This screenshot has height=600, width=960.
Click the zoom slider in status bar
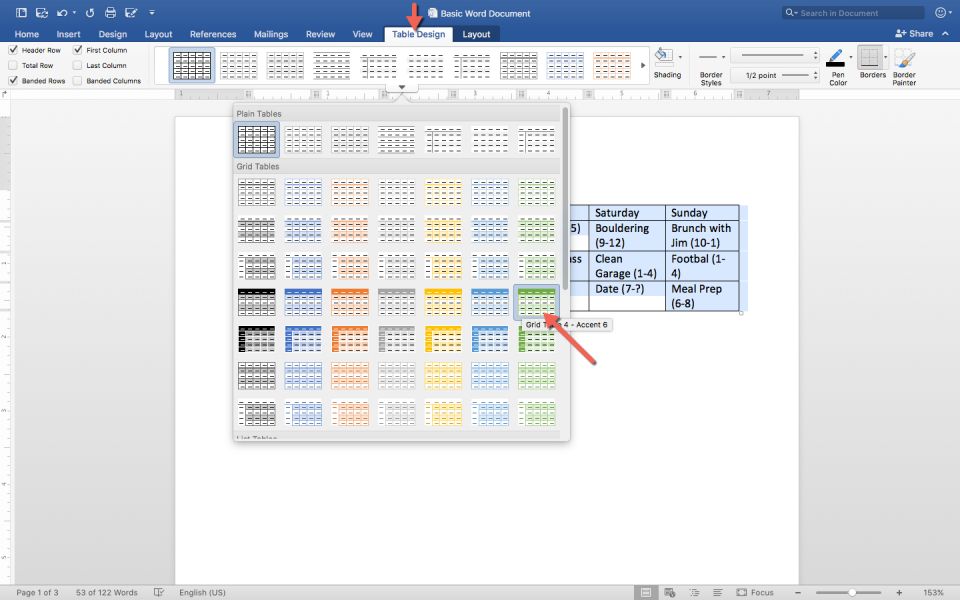pyautogui.click(x=851, y=592)
